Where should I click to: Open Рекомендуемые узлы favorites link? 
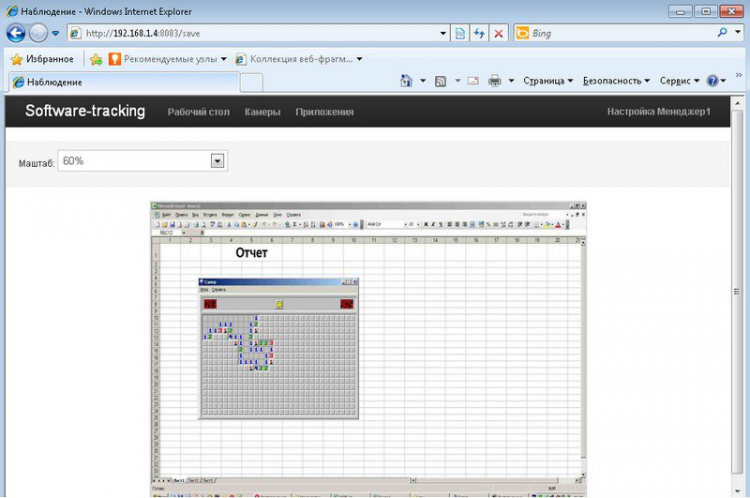(167, 59)
